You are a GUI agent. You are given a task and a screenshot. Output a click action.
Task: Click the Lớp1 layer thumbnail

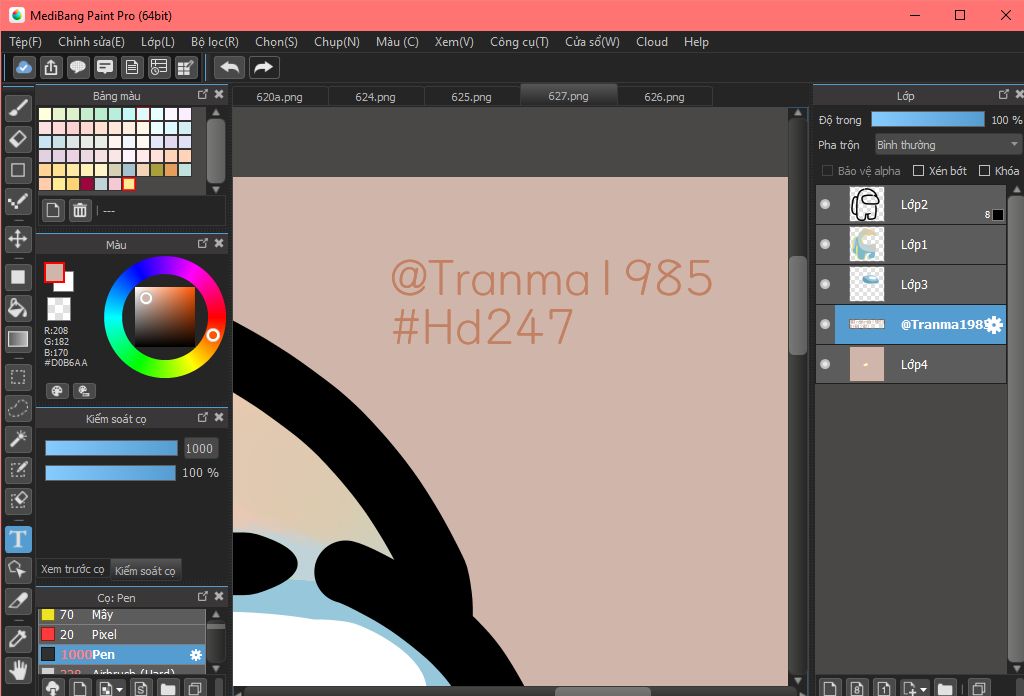tap(867, 244)
